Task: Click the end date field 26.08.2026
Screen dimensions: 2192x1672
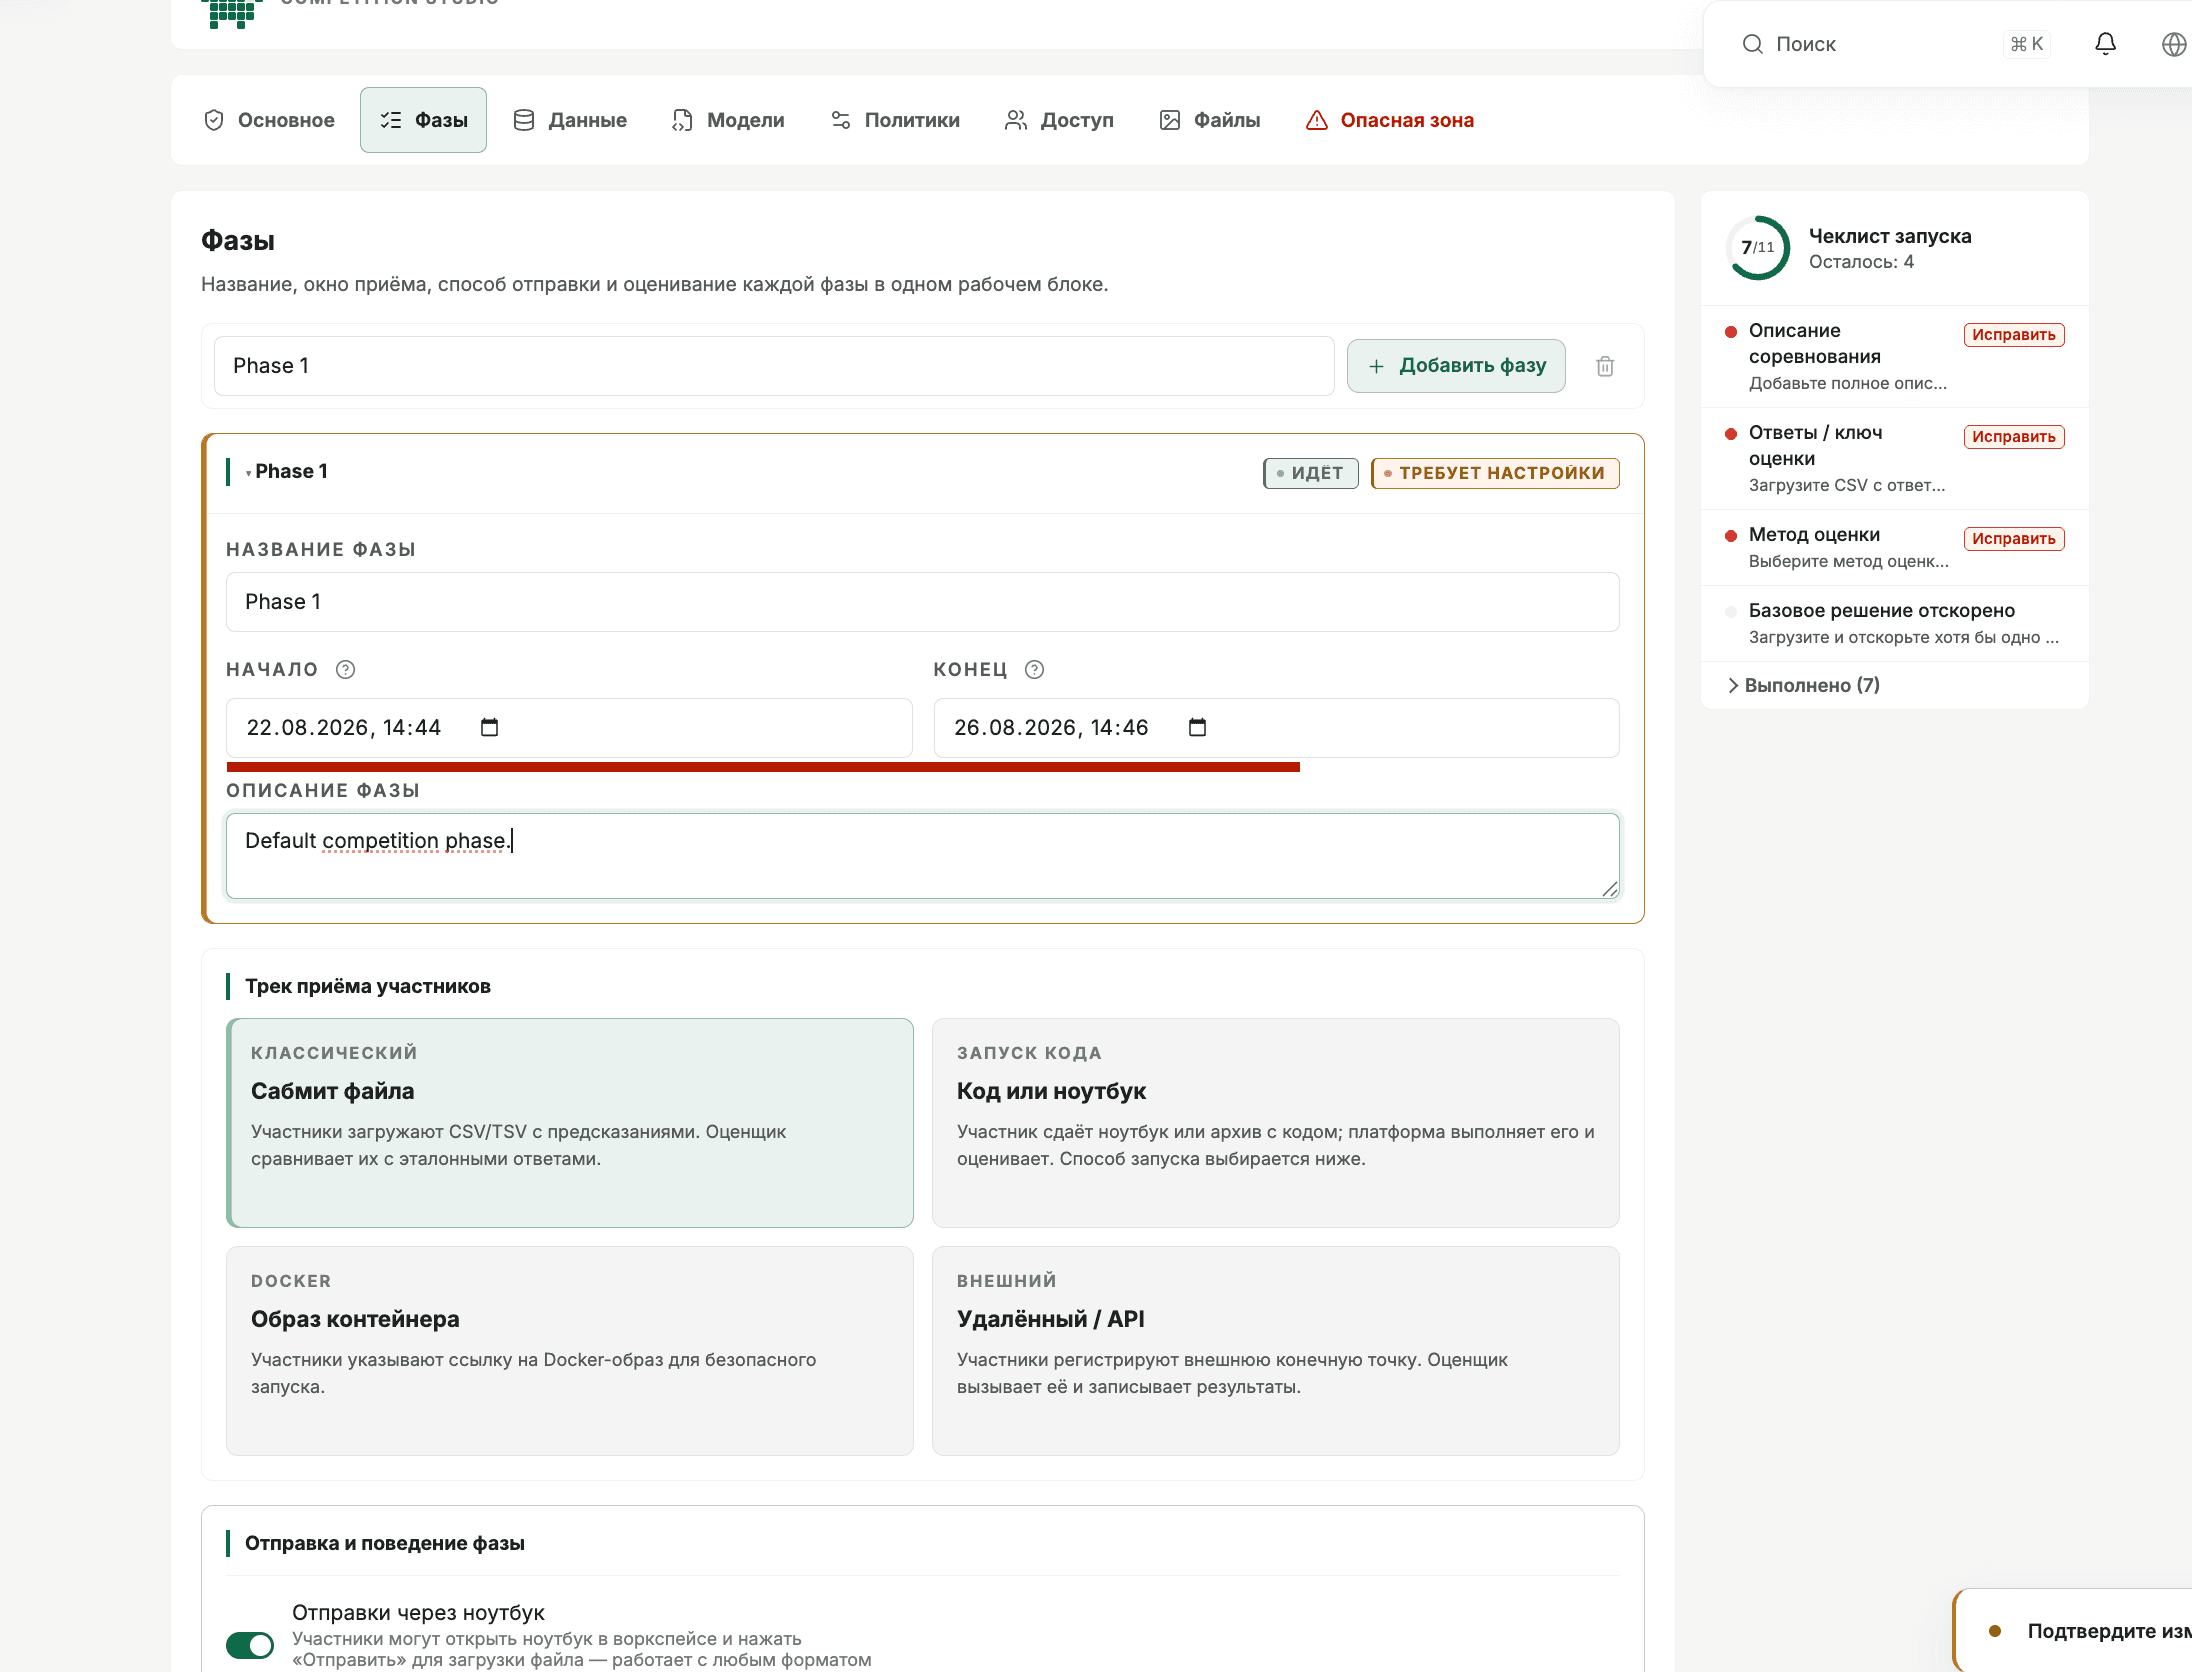Action: point(1276,728)
